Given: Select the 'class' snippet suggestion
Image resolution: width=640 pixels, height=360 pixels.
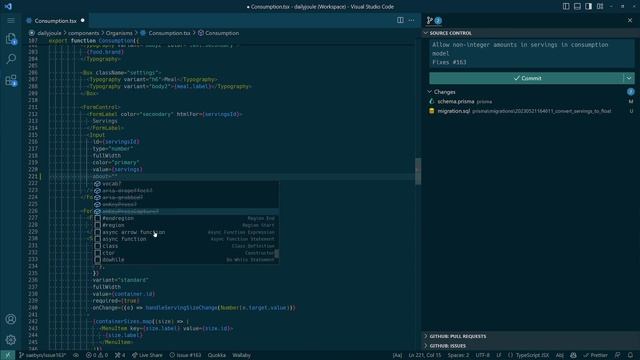Looking at the screenshot, I should [186, 246].
